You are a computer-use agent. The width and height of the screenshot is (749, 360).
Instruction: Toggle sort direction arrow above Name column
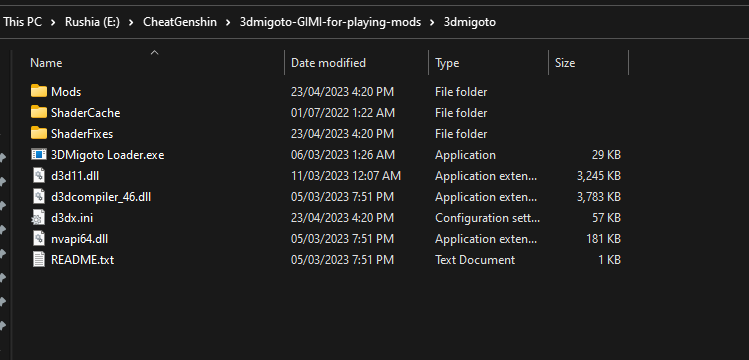click(154, 53)
